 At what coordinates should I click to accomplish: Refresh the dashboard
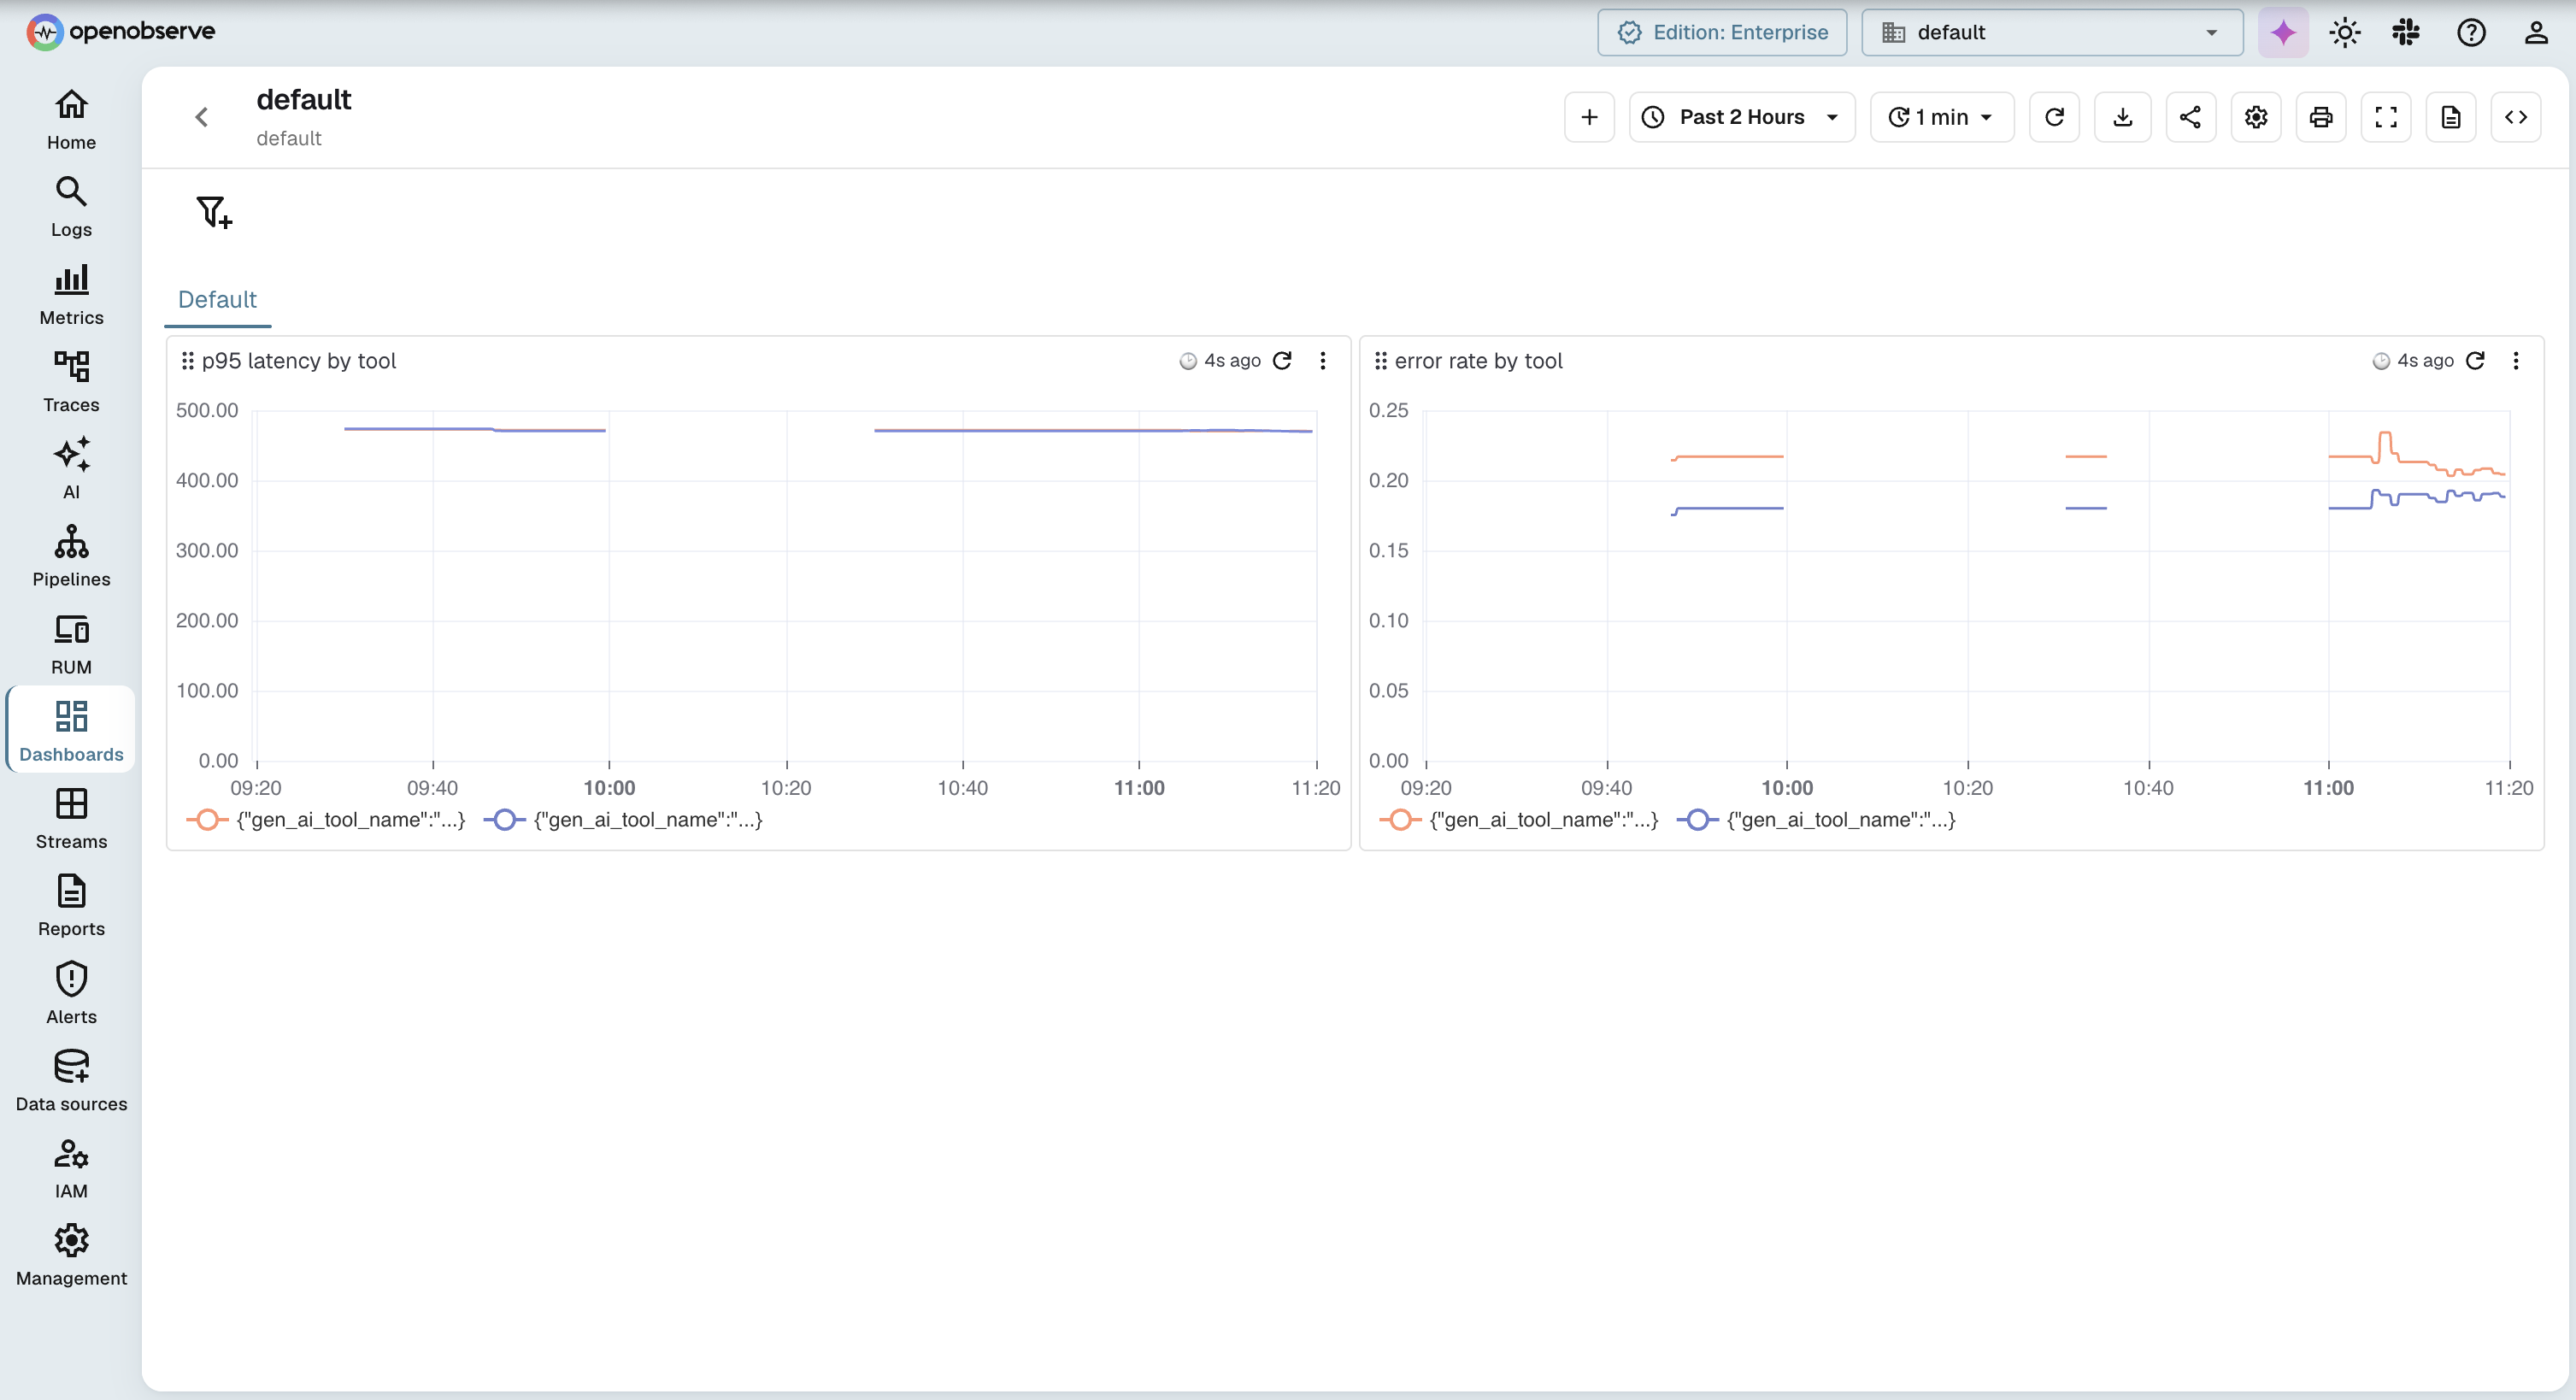tap(2054, 117)
